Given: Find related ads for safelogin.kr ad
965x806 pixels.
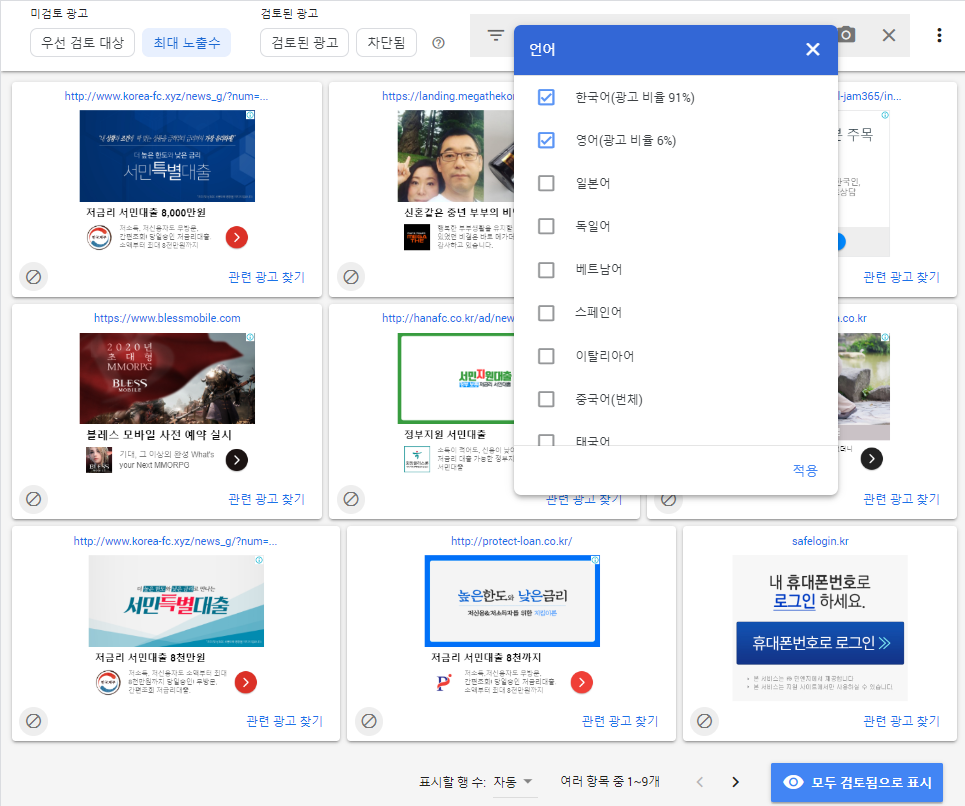Looking at the screenshot, I should (x=902, y=721).
